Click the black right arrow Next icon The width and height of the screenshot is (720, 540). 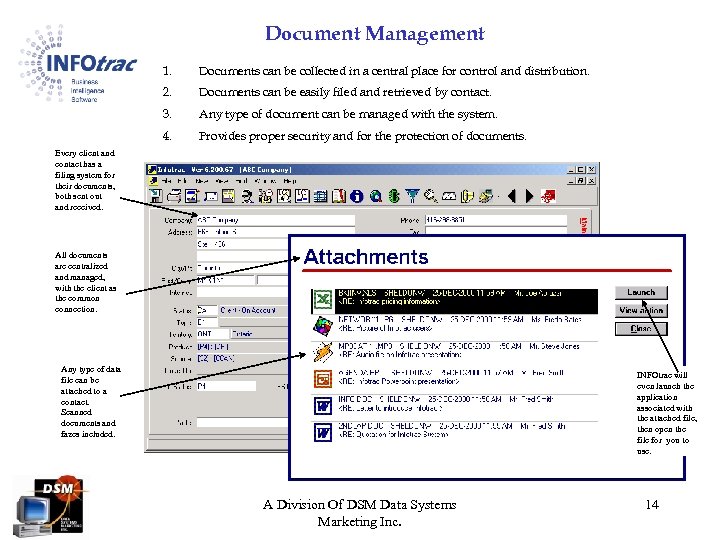[529, 196]
